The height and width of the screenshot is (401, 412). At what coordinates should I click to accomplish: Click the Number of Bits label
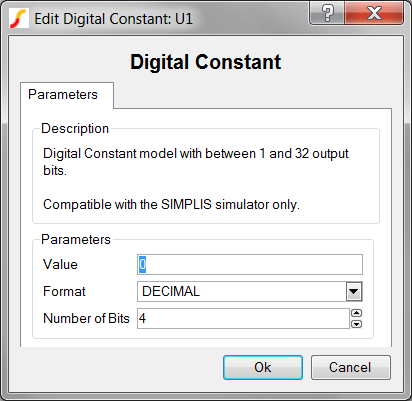tap(86, 318)
